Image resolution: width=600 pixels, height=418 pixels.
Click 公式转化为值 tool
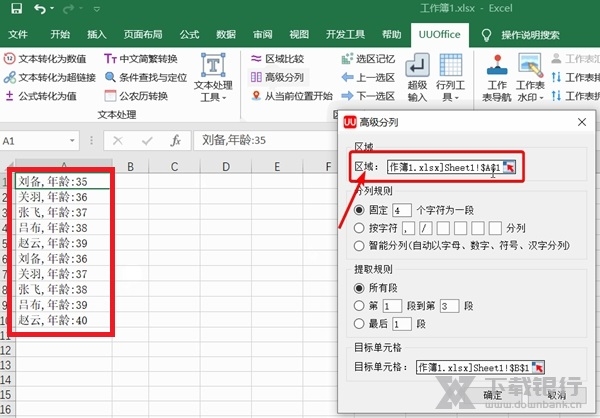pos(41,96)
